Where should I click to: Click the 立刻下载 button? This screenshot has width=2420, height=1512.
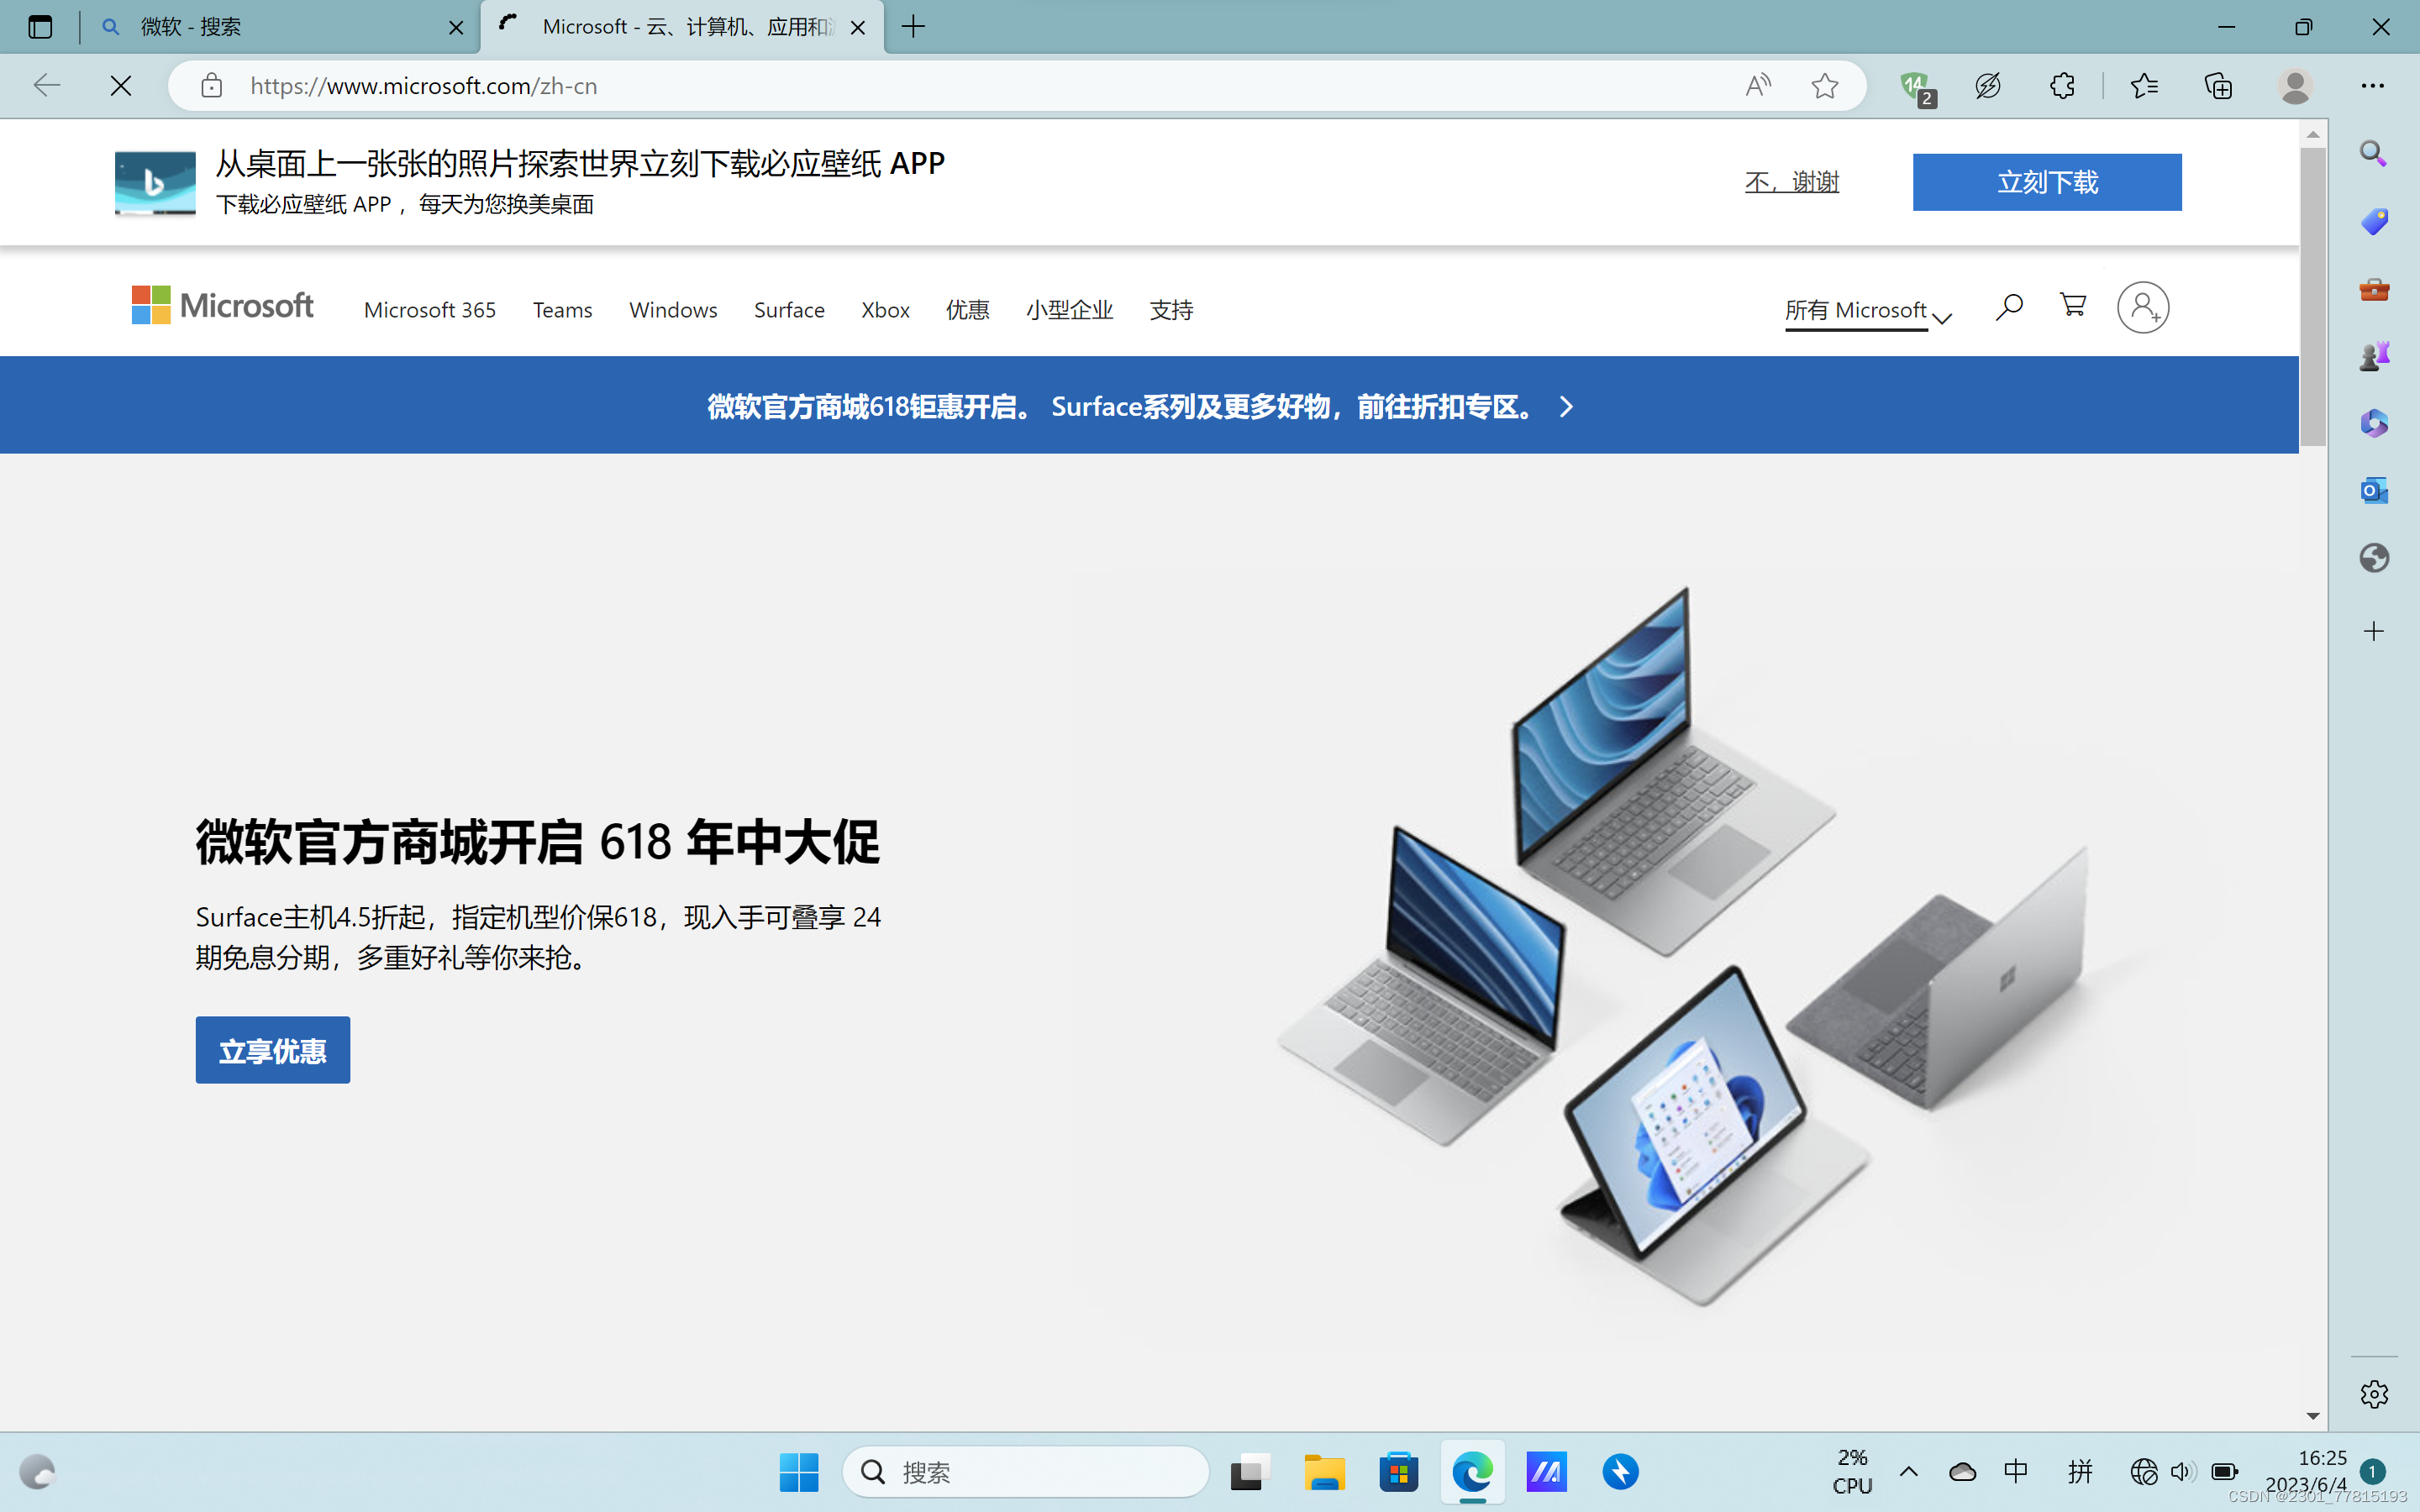pos(2046,182)
